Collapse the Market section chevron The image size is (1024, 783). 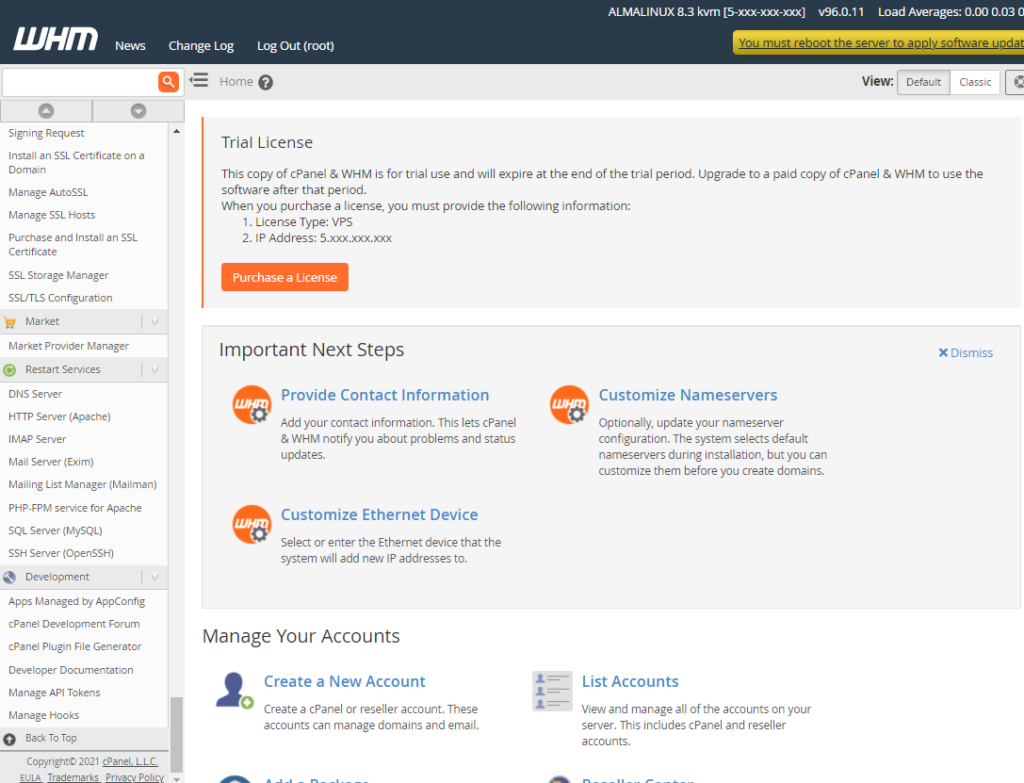pyautogui.click(x=154, y=322)
